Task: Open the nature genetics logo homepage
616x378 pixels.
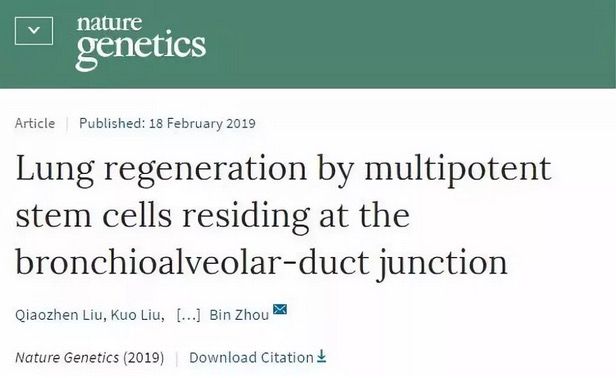Action: click(x=141, y=43)
